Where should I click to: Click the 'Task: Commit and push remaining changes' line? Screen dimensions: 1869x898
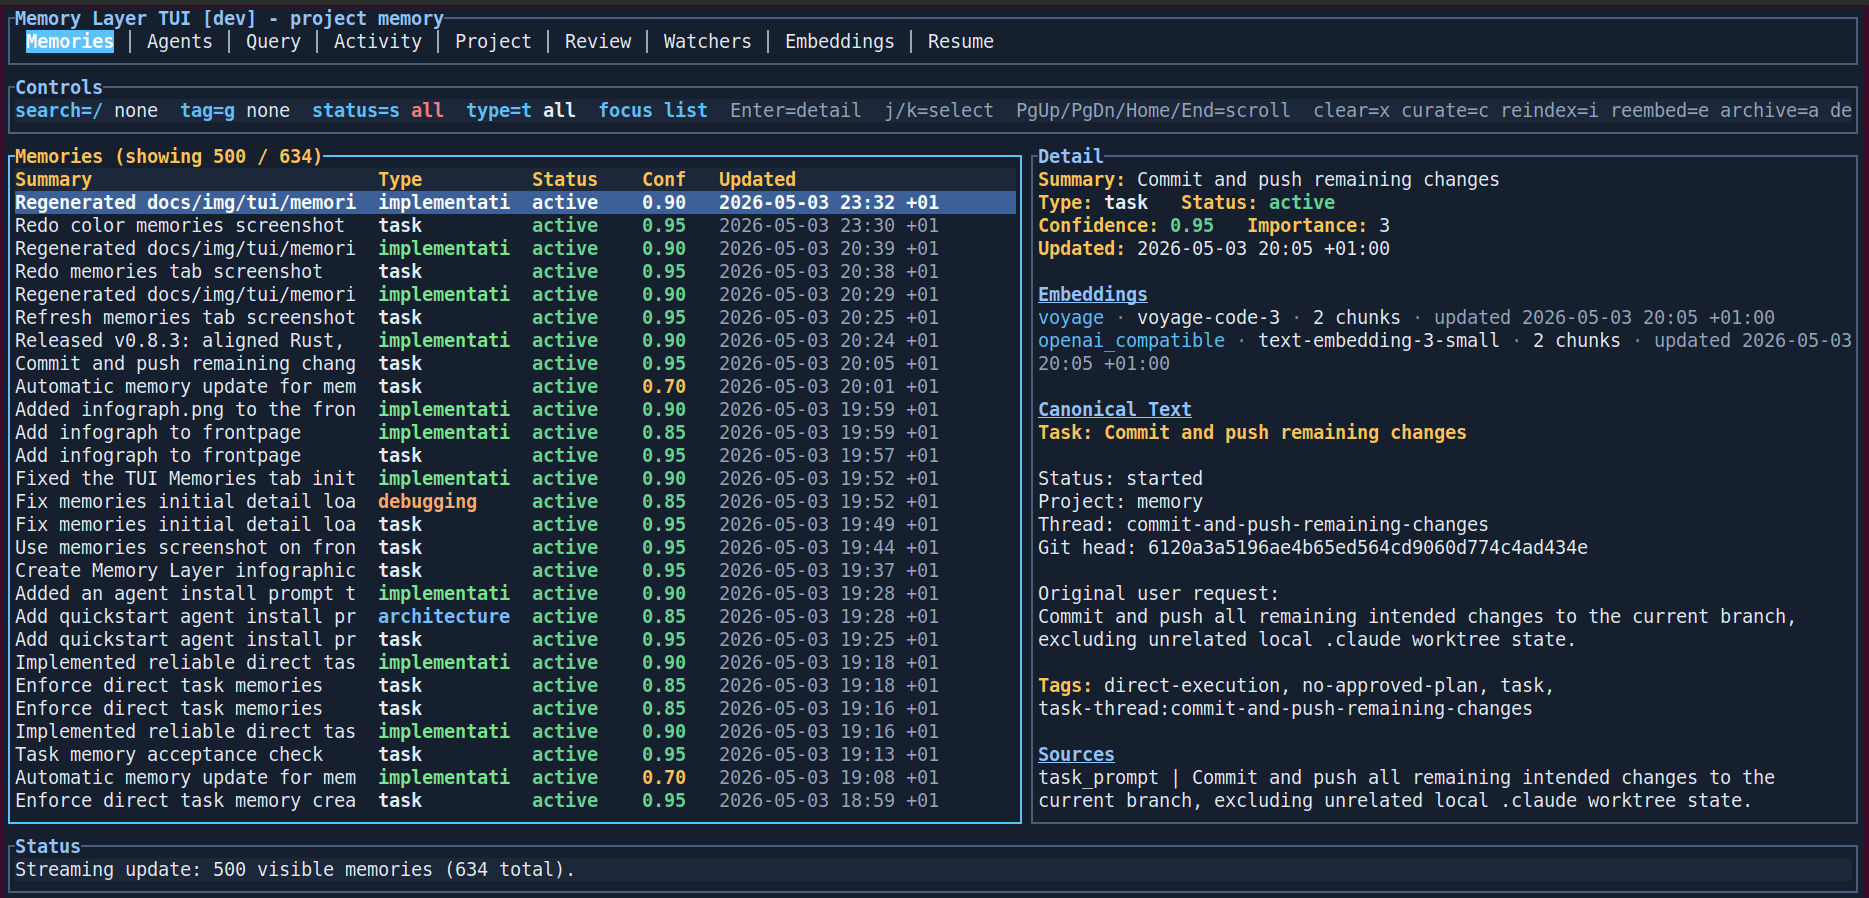tap(1252, 432)
